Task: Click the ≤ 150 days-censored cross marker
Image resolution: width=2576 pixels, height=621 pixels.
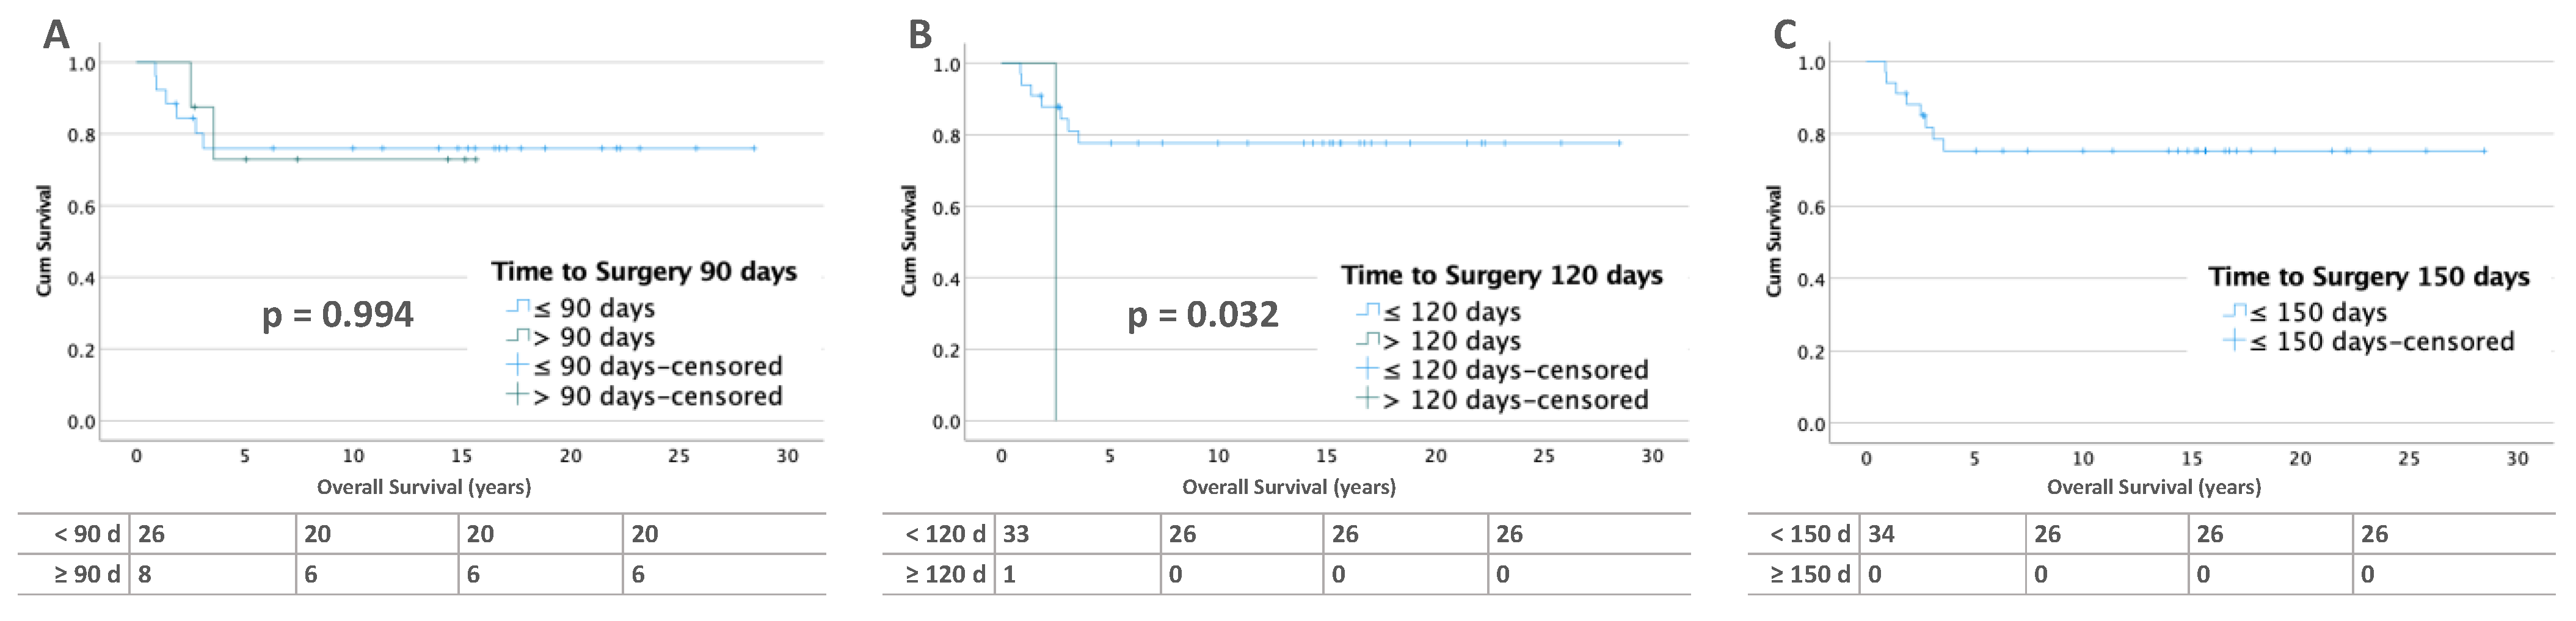Action: [x=2235, y=341]
